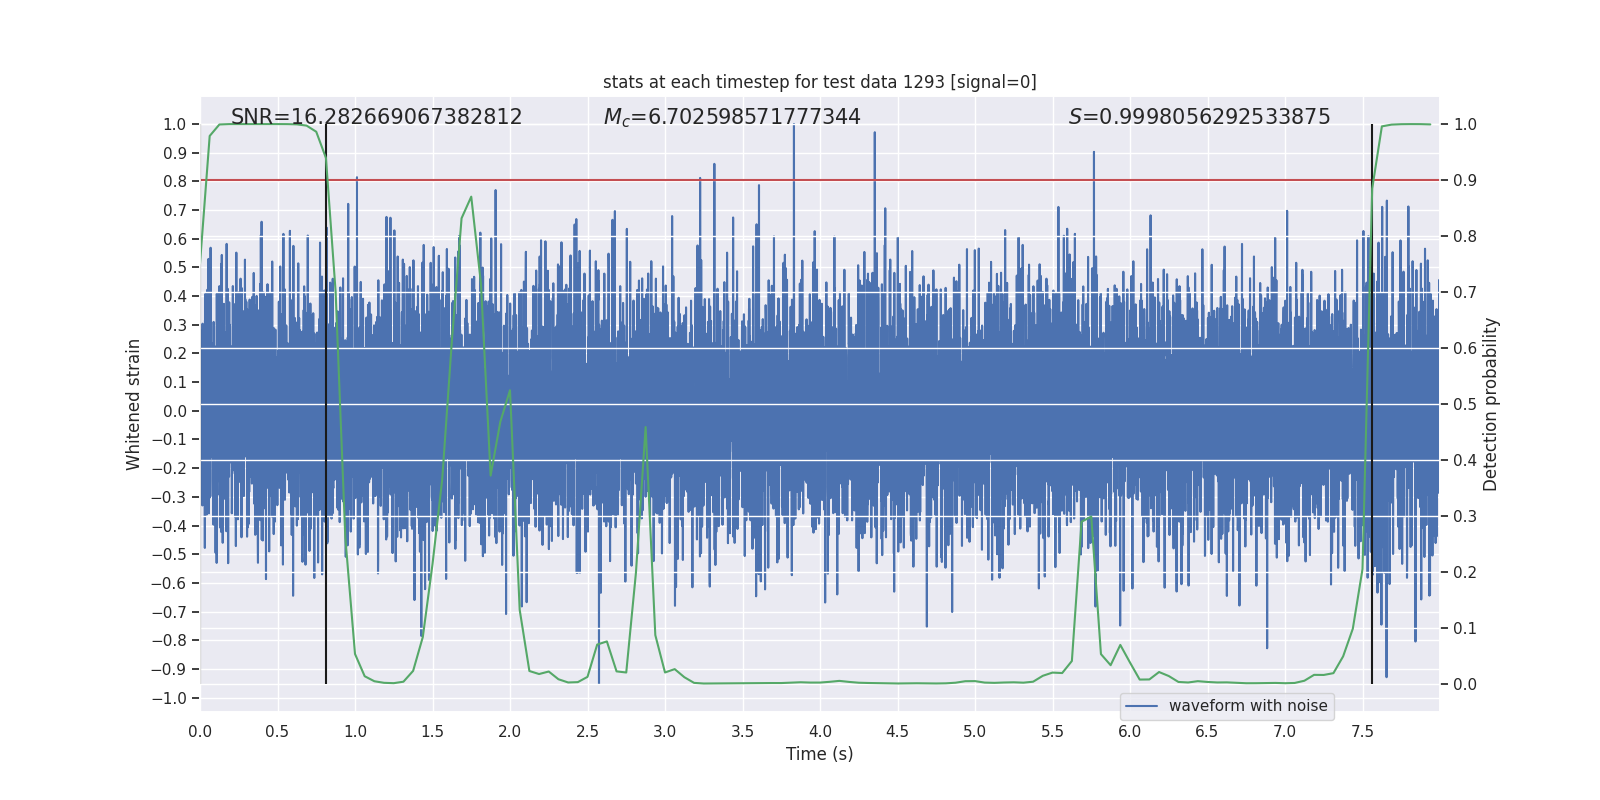Click the blue line sample in the legend
Image resolution: width=1600 pixels, height=800 pixels.
(x=1142, y=706)
